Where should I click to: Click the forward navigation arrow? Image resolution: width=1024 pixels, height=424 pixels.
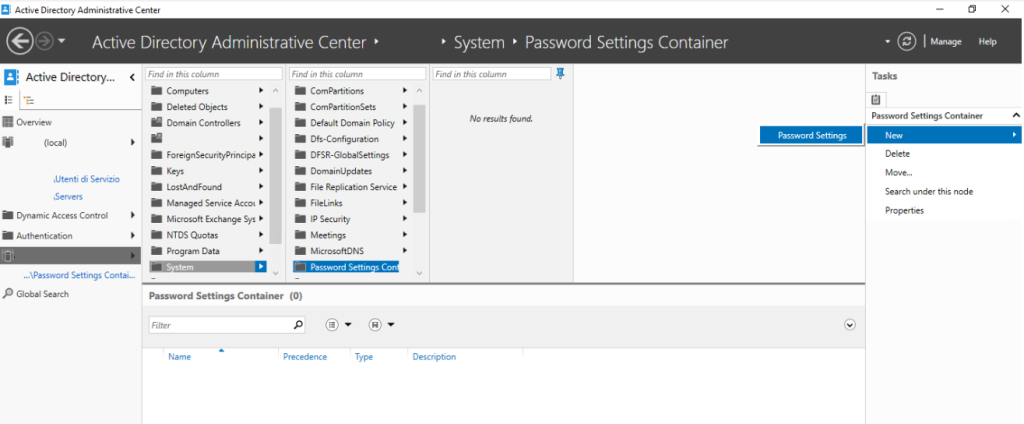44,42
